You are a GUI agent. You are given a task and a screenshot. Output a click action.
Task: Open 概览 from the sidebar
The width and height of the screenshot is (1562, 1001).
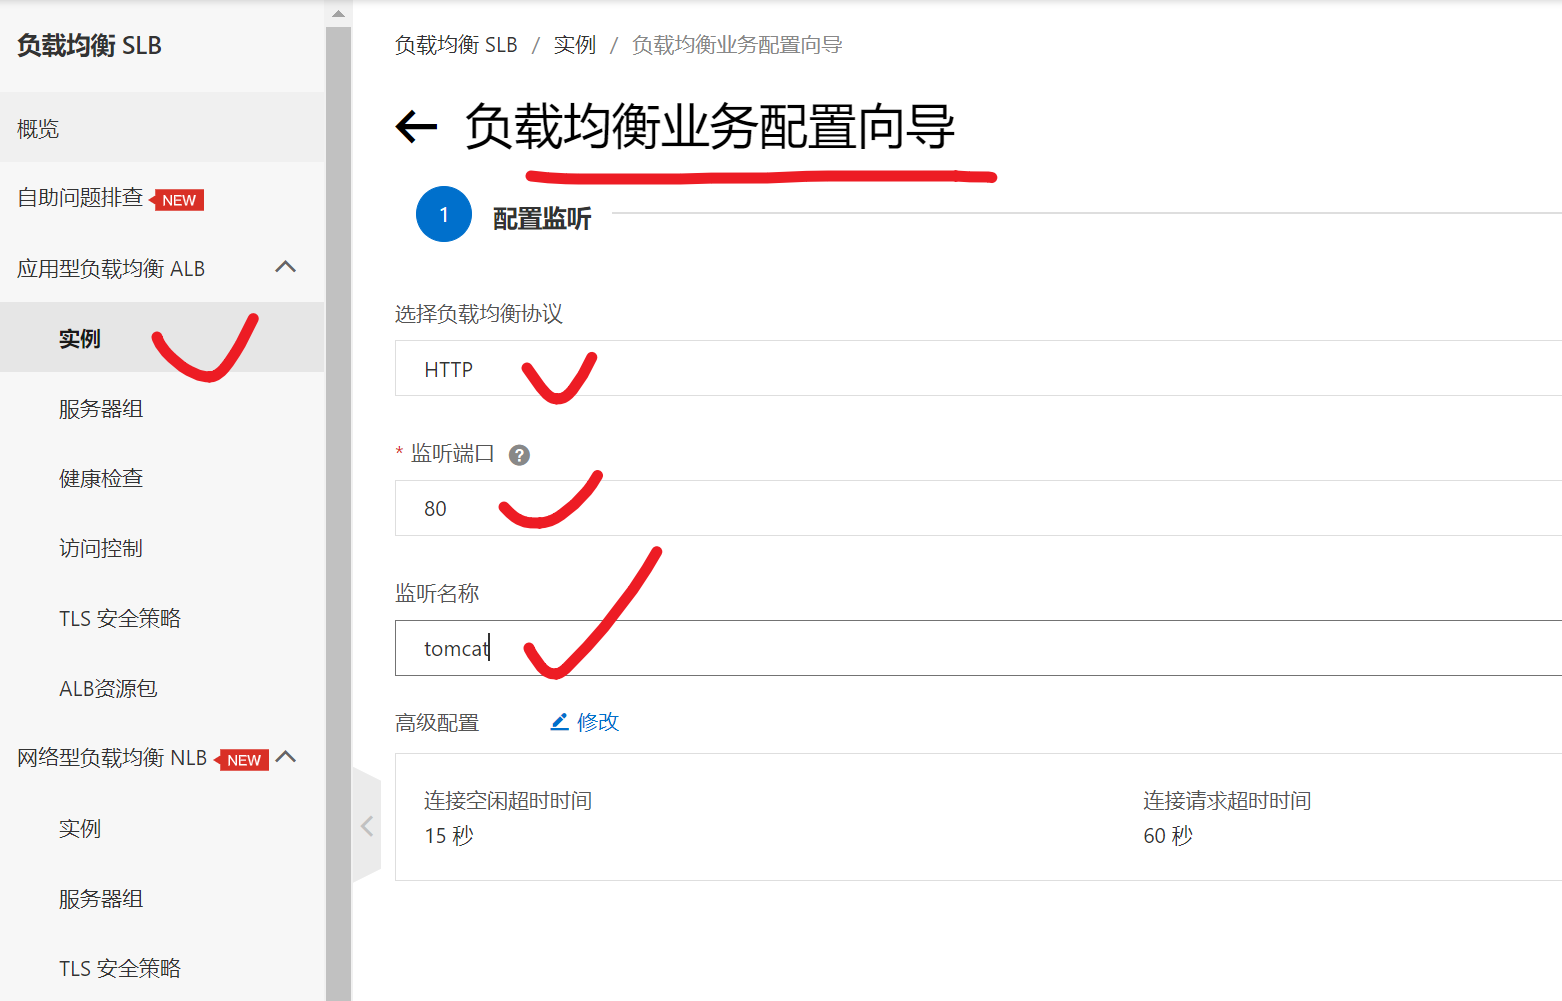click(38, 128)
